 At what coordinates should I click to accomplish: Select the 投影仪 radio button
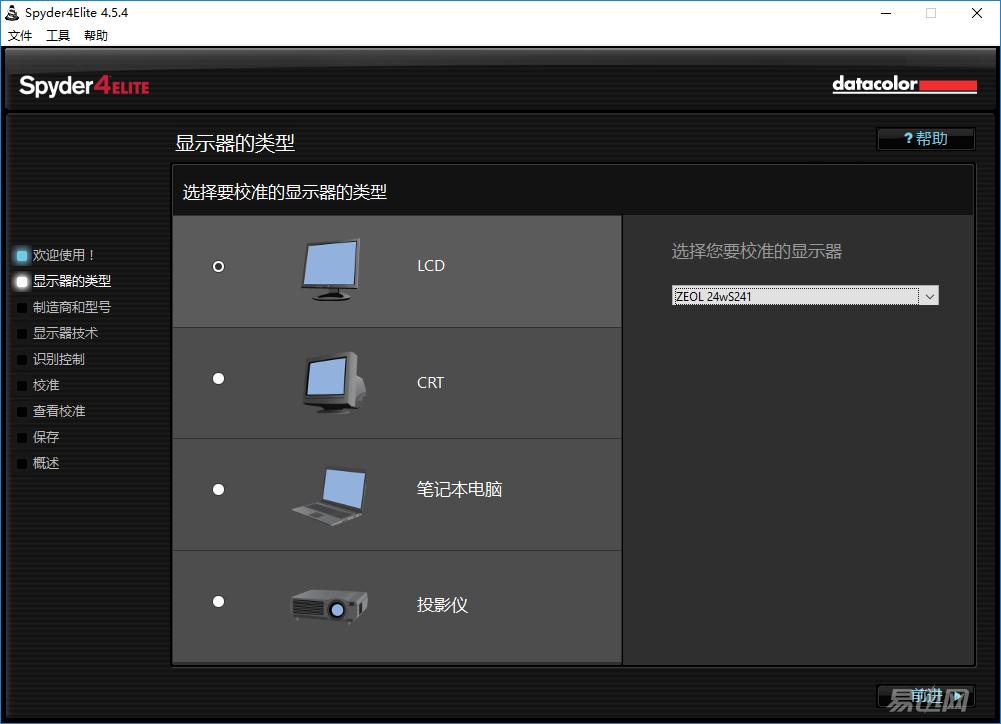coord(218,602)
